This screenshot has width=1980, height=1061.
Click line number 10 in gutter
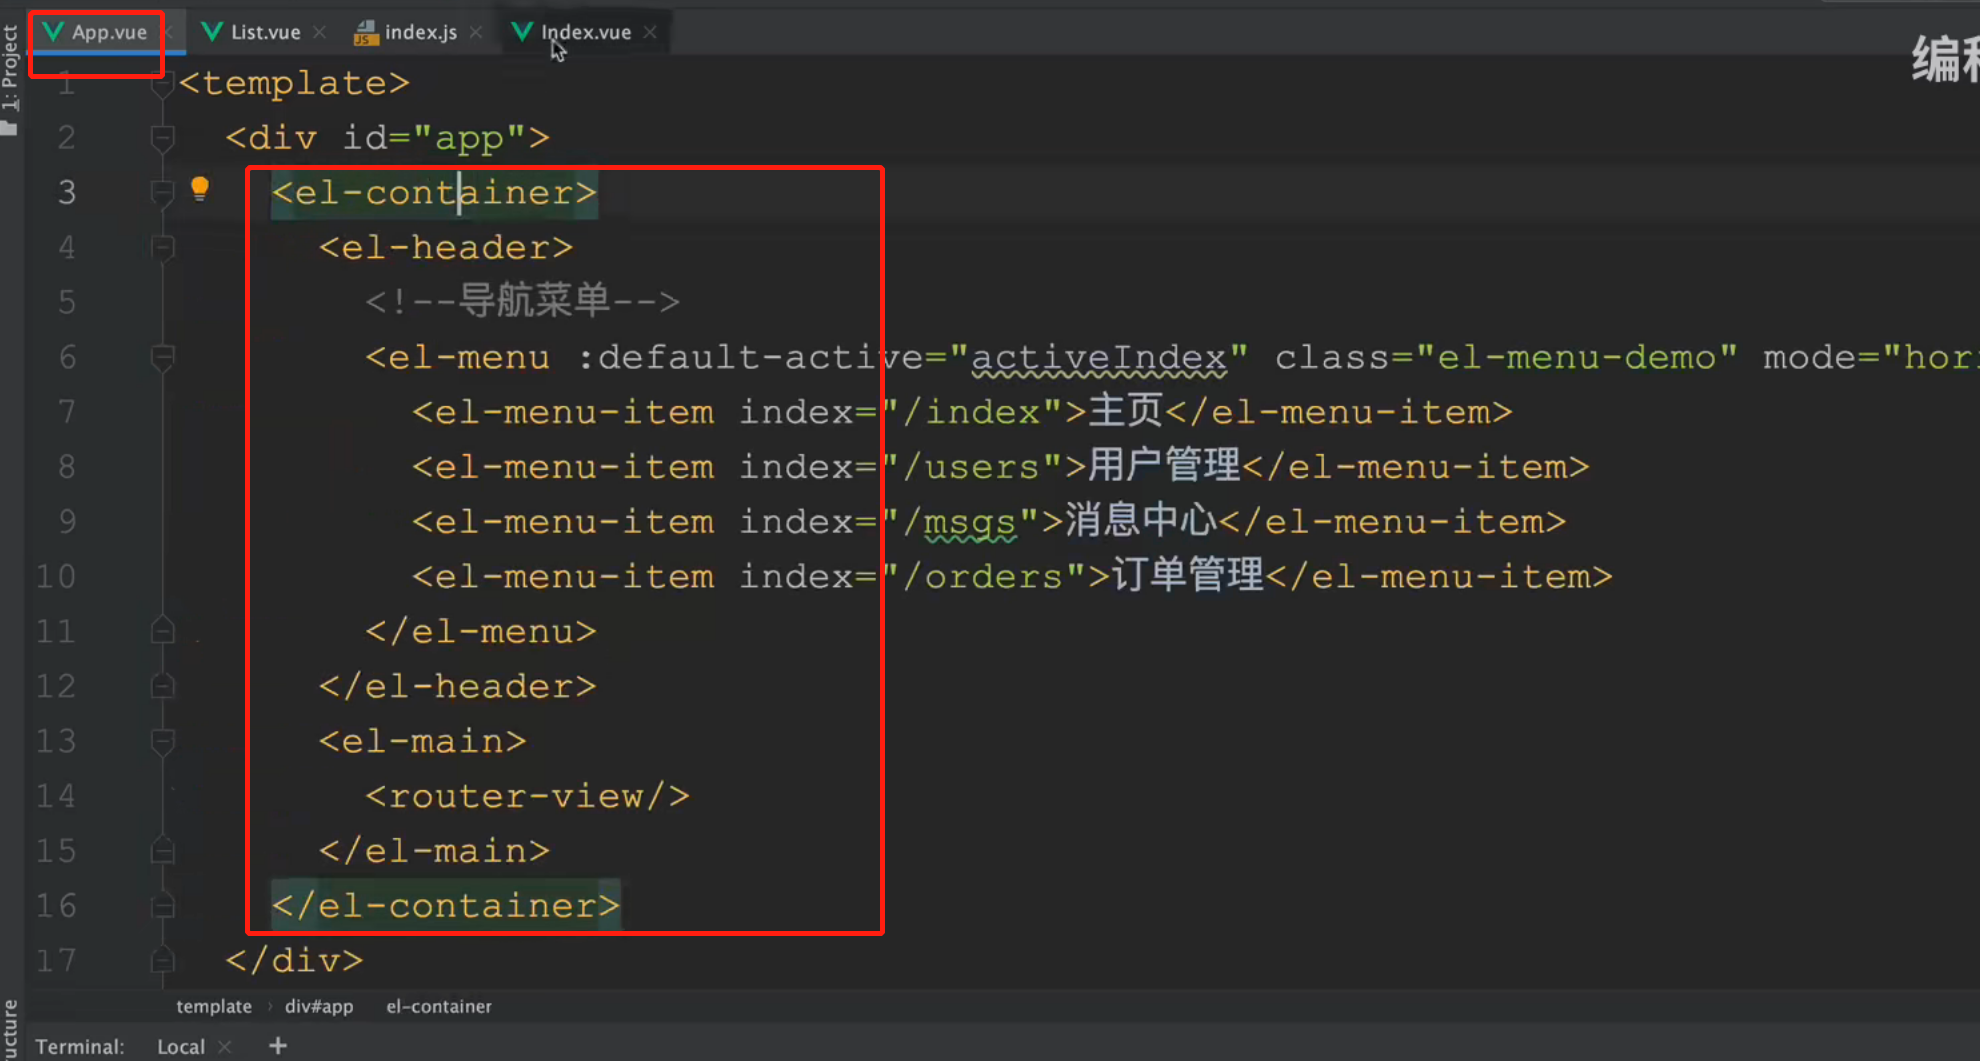pos(56,577)
